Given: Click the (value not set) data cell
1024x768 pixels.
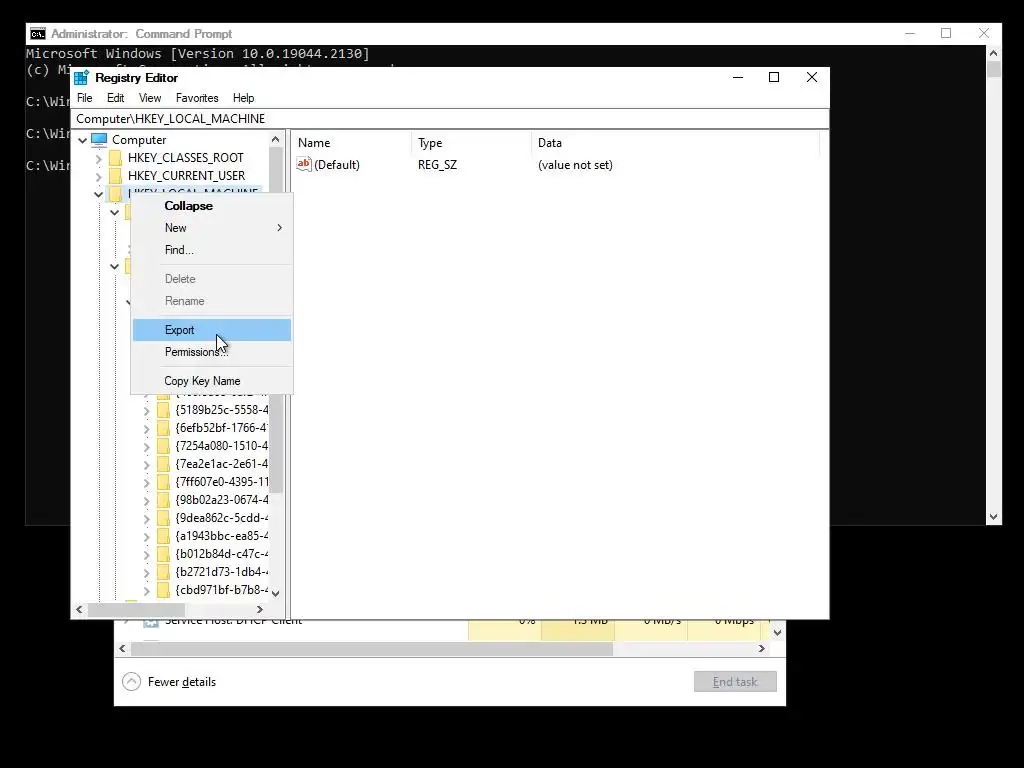Looking at the screenshot, I should 575,165.
